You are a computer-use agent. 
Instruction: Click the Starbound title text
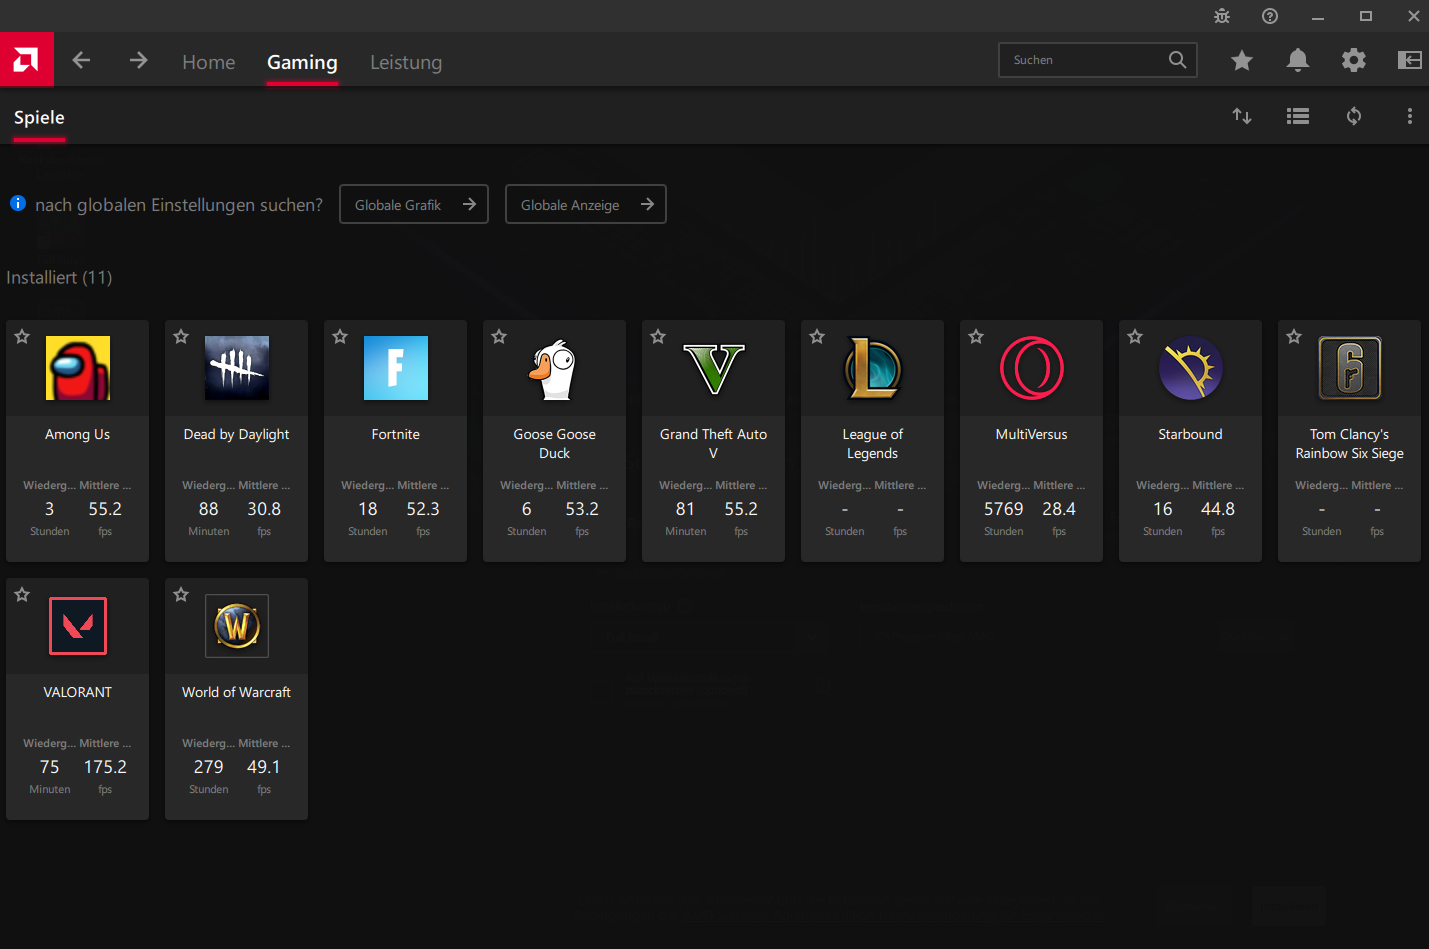click(x=1191, y=434)
